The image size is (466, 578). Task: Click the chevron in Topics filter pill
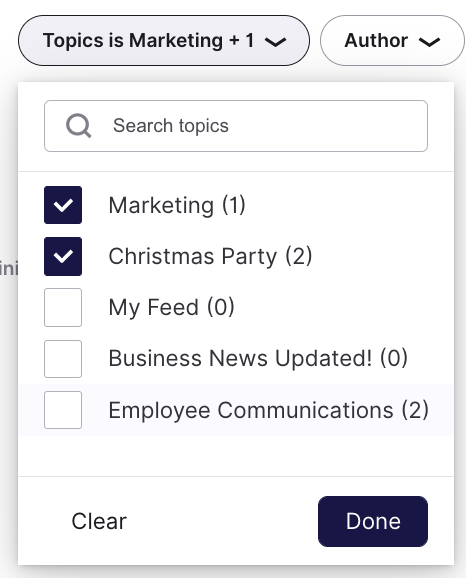click(275, 42)
